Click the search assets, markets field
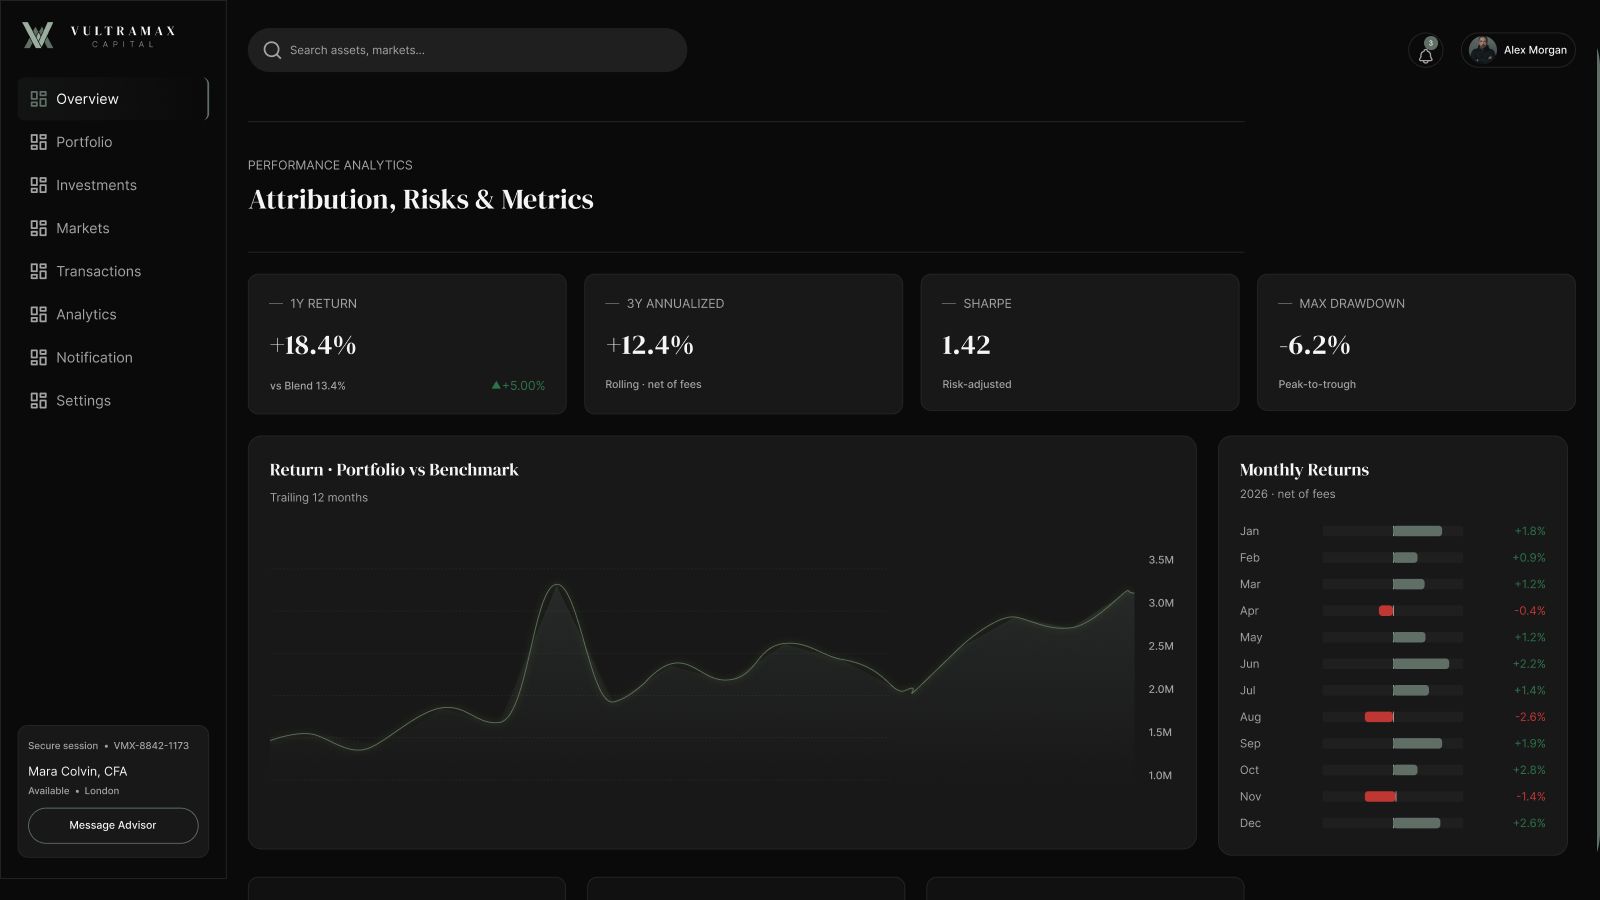 point(467,50)
